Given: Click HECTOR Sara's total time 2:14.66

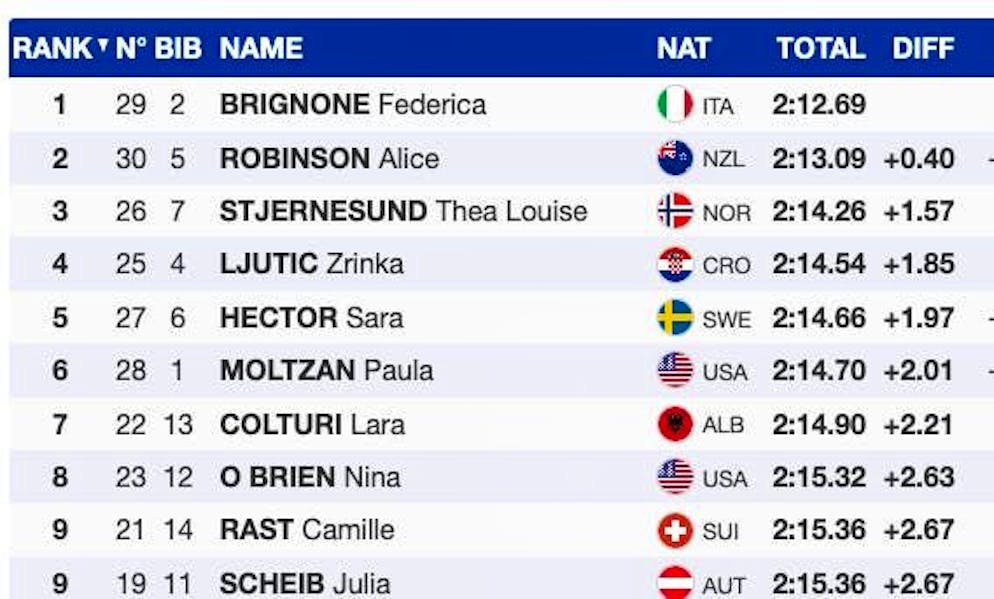Looking at the screenshot, I should (819, 318).
